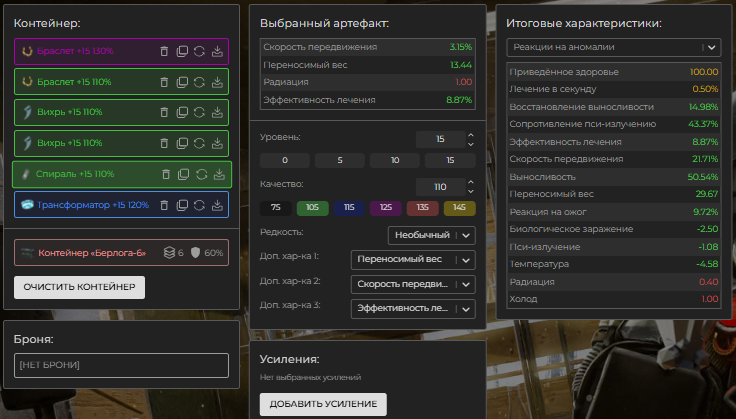Delete the Браслет +15 130% artifact
Image resolution: width=736 pixels, height=419 pixels.
[x=164, y=51]
